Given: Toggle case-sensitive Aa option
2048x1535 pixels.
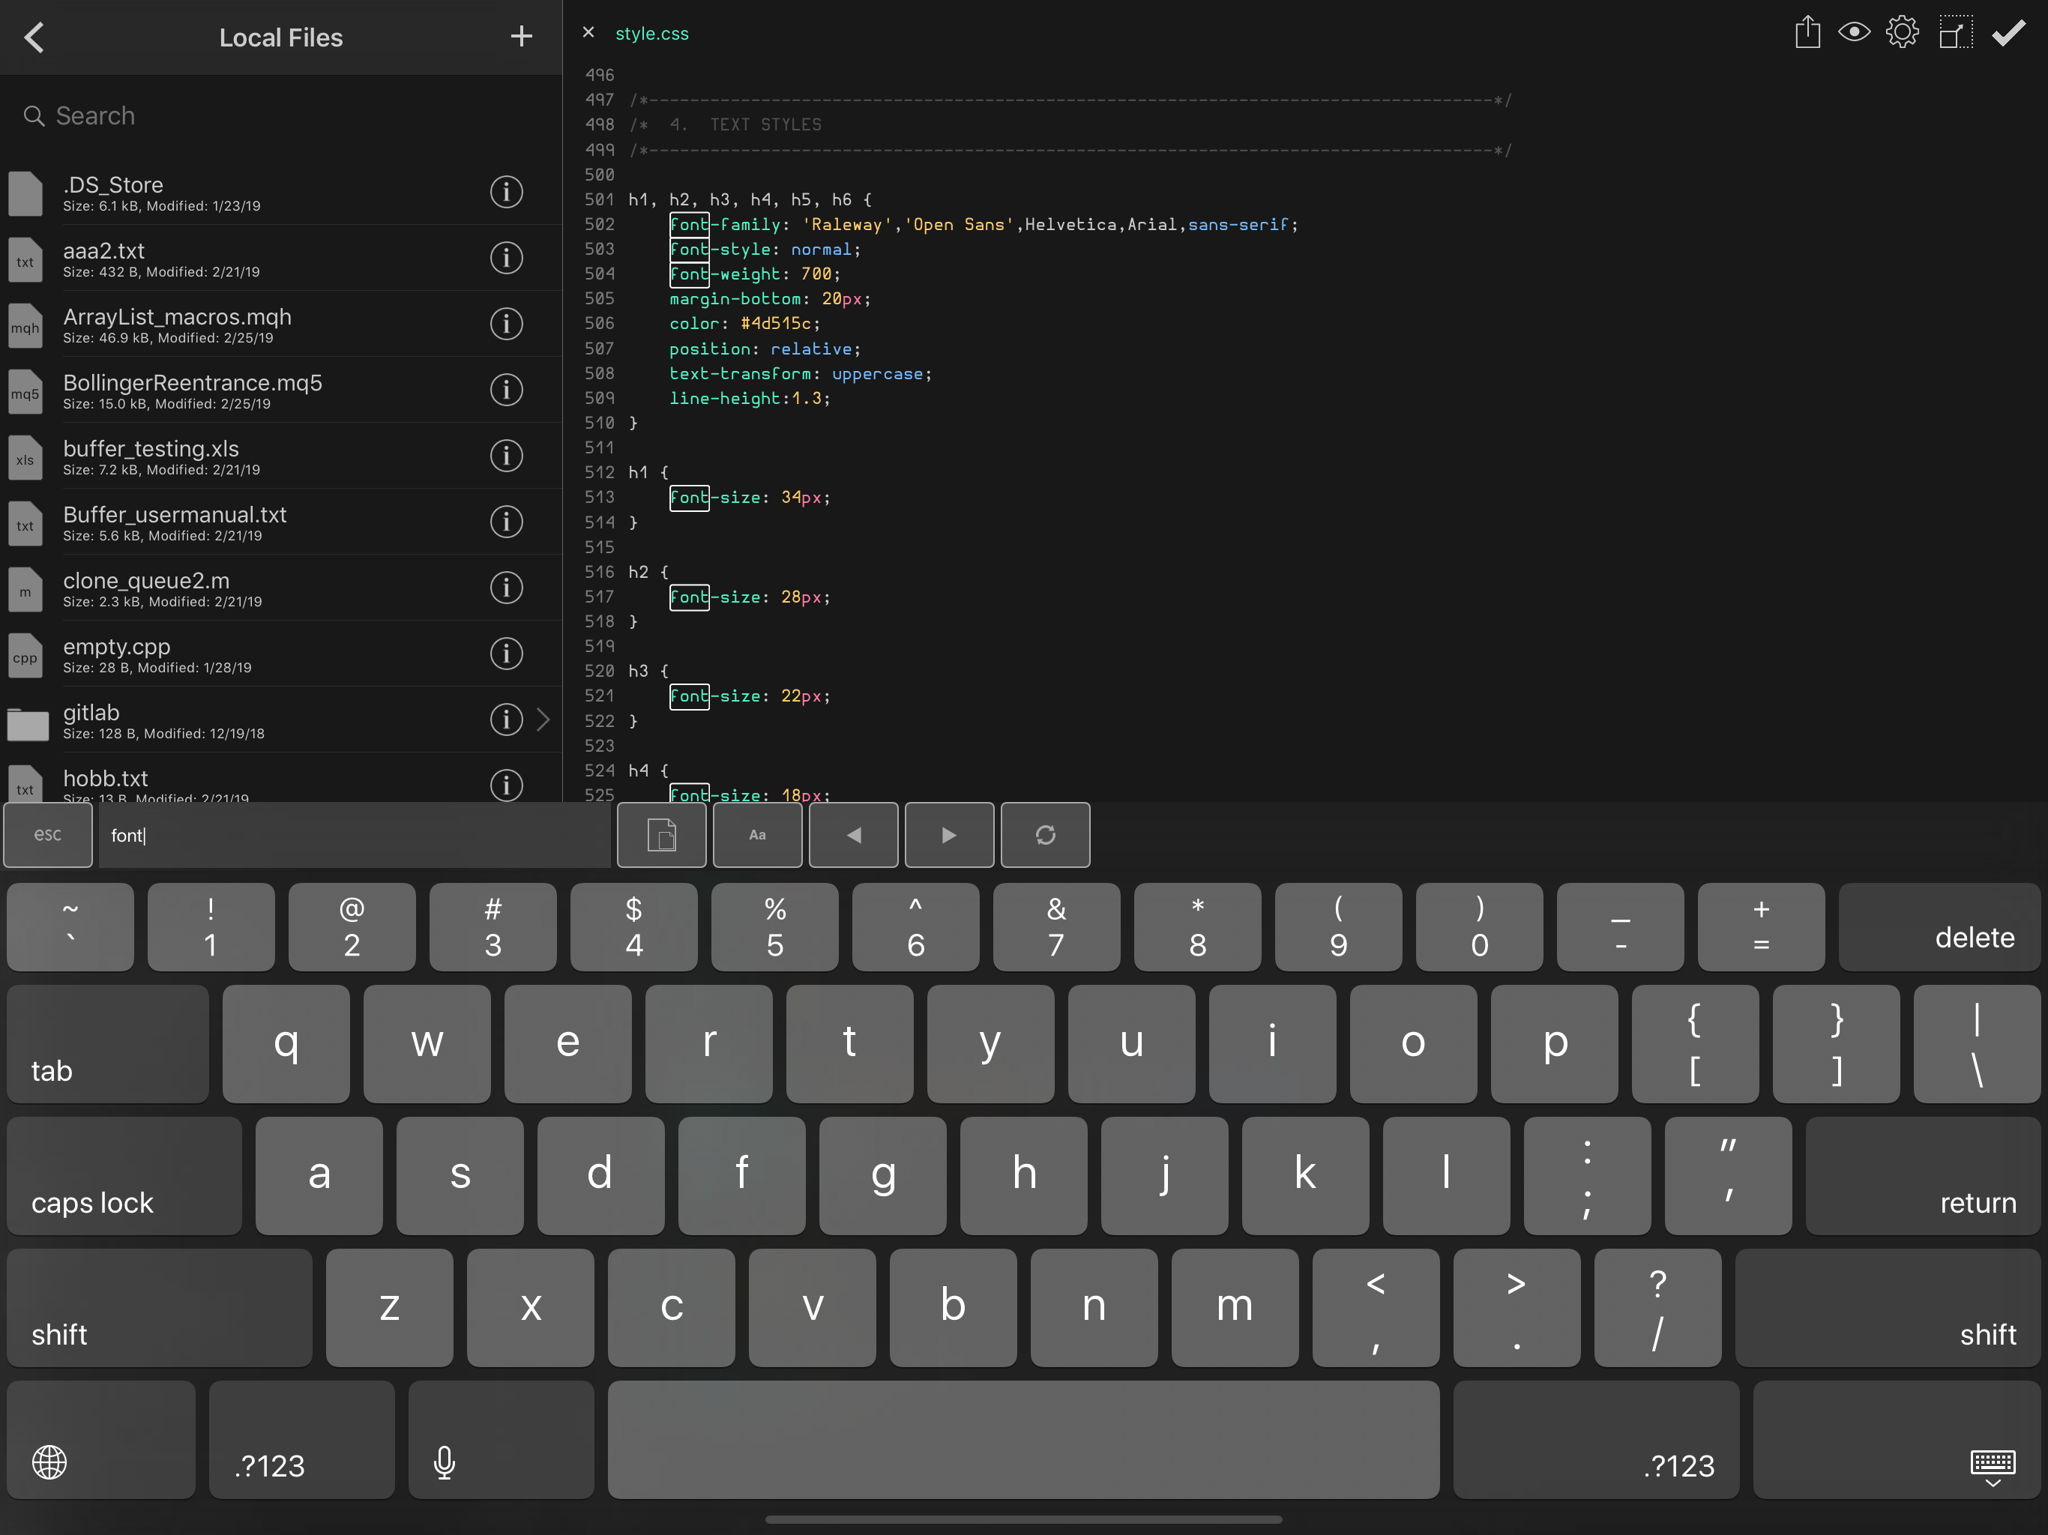Looking at the screenshot, I should tap(758, 835).
